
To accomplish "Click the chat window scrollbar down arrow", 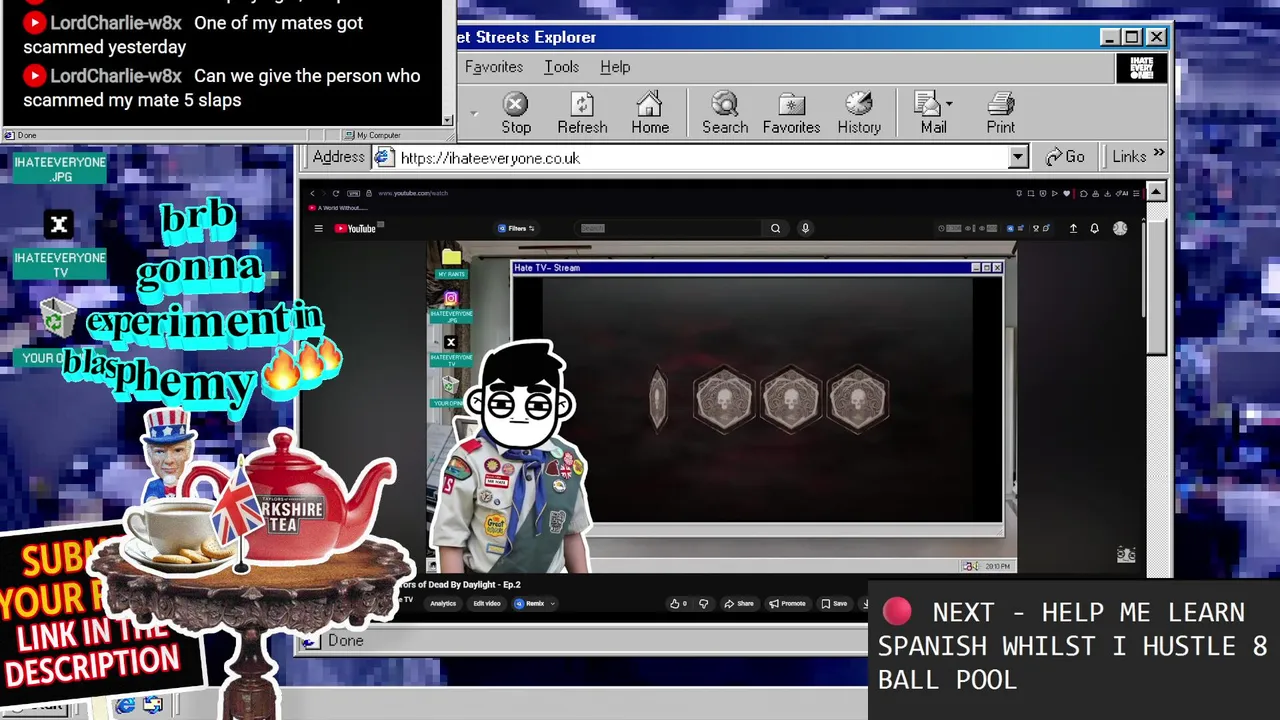I will (x=448, y=121).
